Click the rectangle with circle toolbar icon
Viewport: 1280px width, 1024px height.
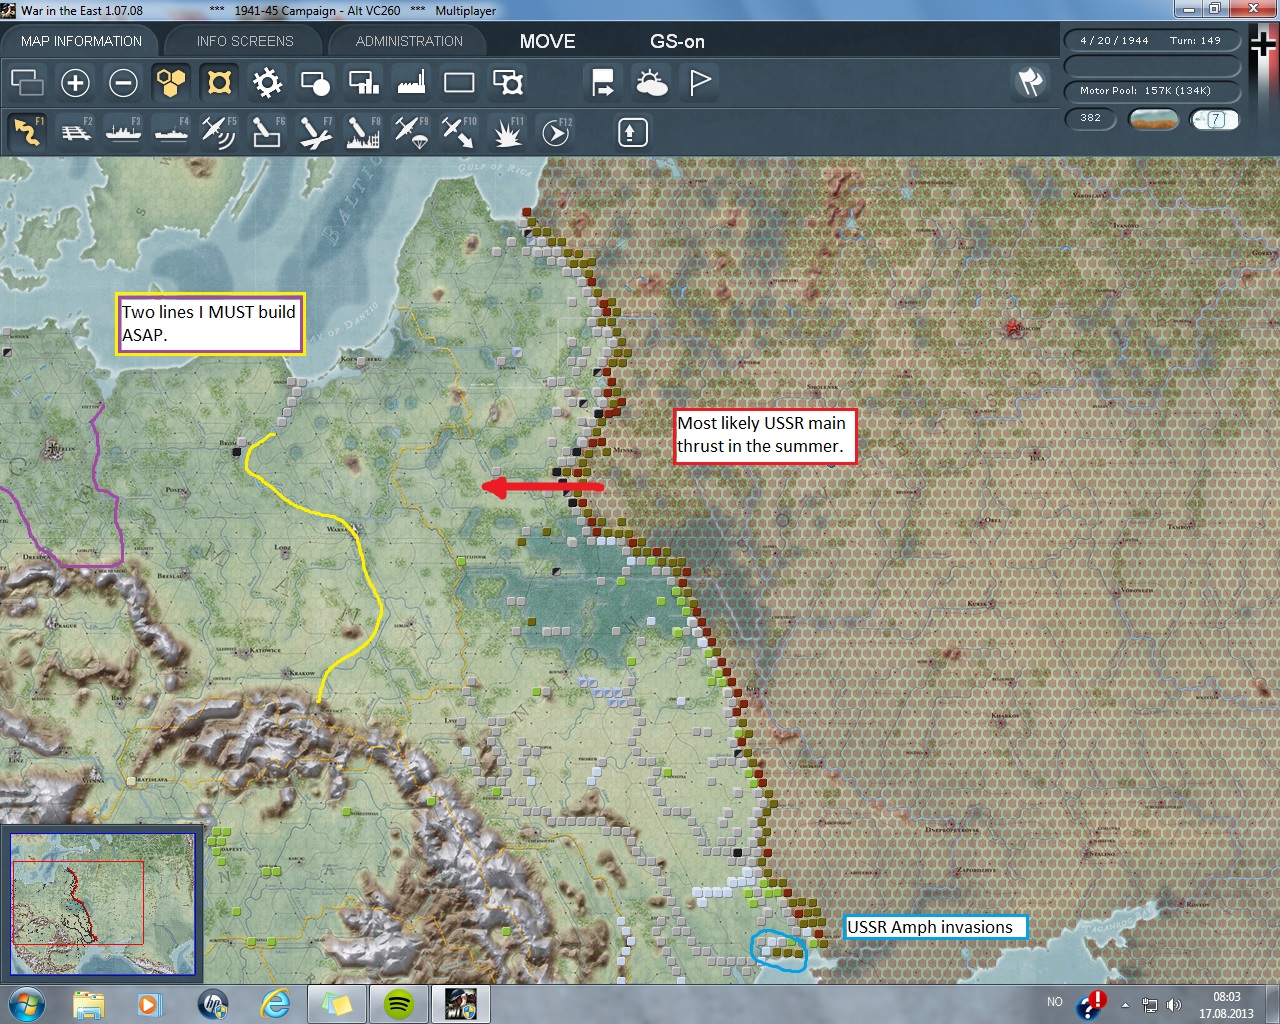pyautogui.click(x=315, y=82)
